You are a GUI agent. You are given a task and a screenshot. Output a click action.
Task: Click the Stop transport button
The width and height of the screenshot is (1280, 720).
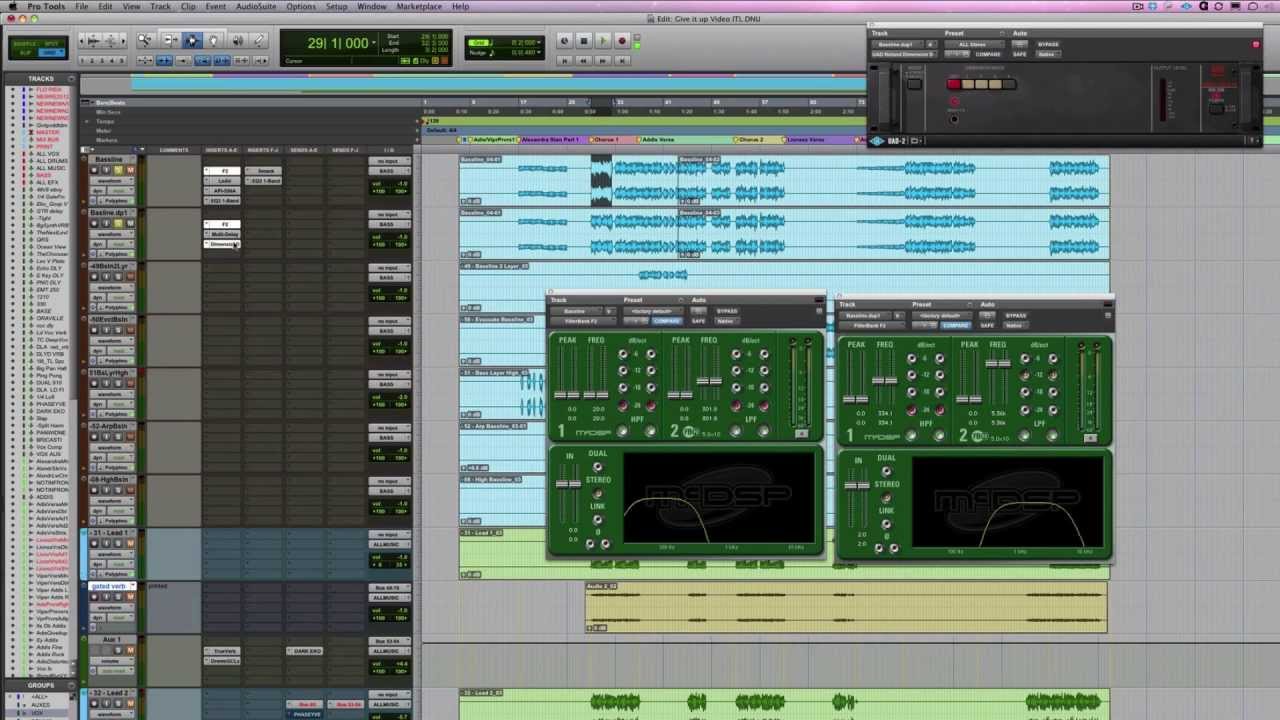[x=584, y=41]
